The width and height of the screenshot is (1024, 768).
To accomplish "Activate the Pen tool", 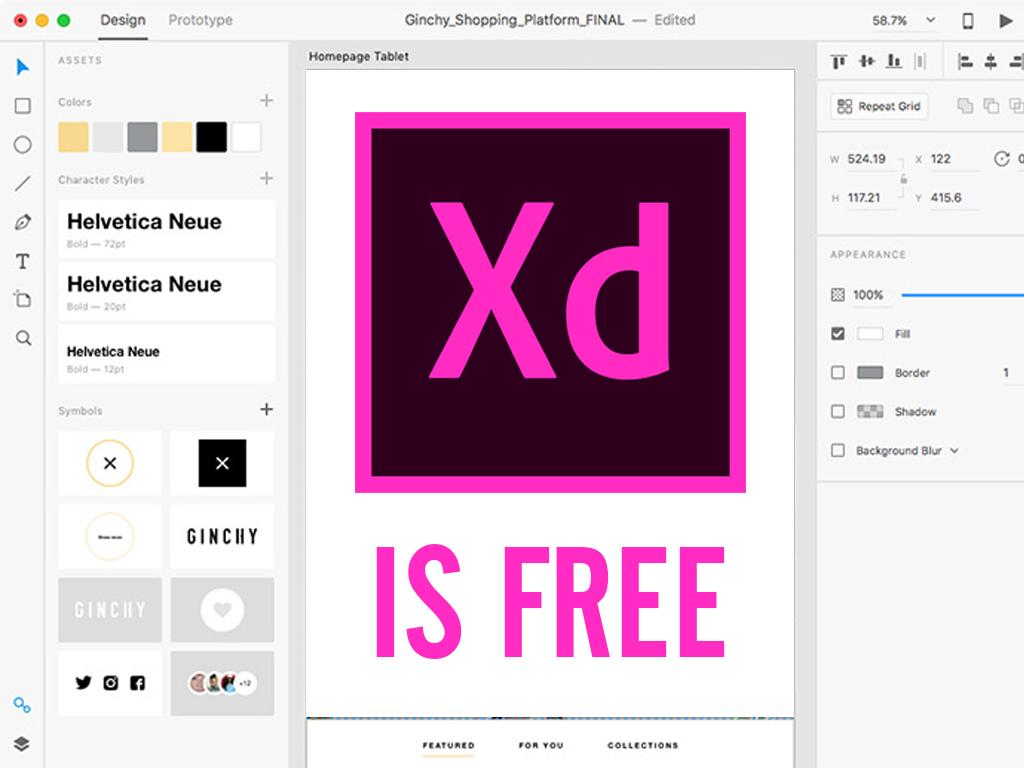I will 23,222.
